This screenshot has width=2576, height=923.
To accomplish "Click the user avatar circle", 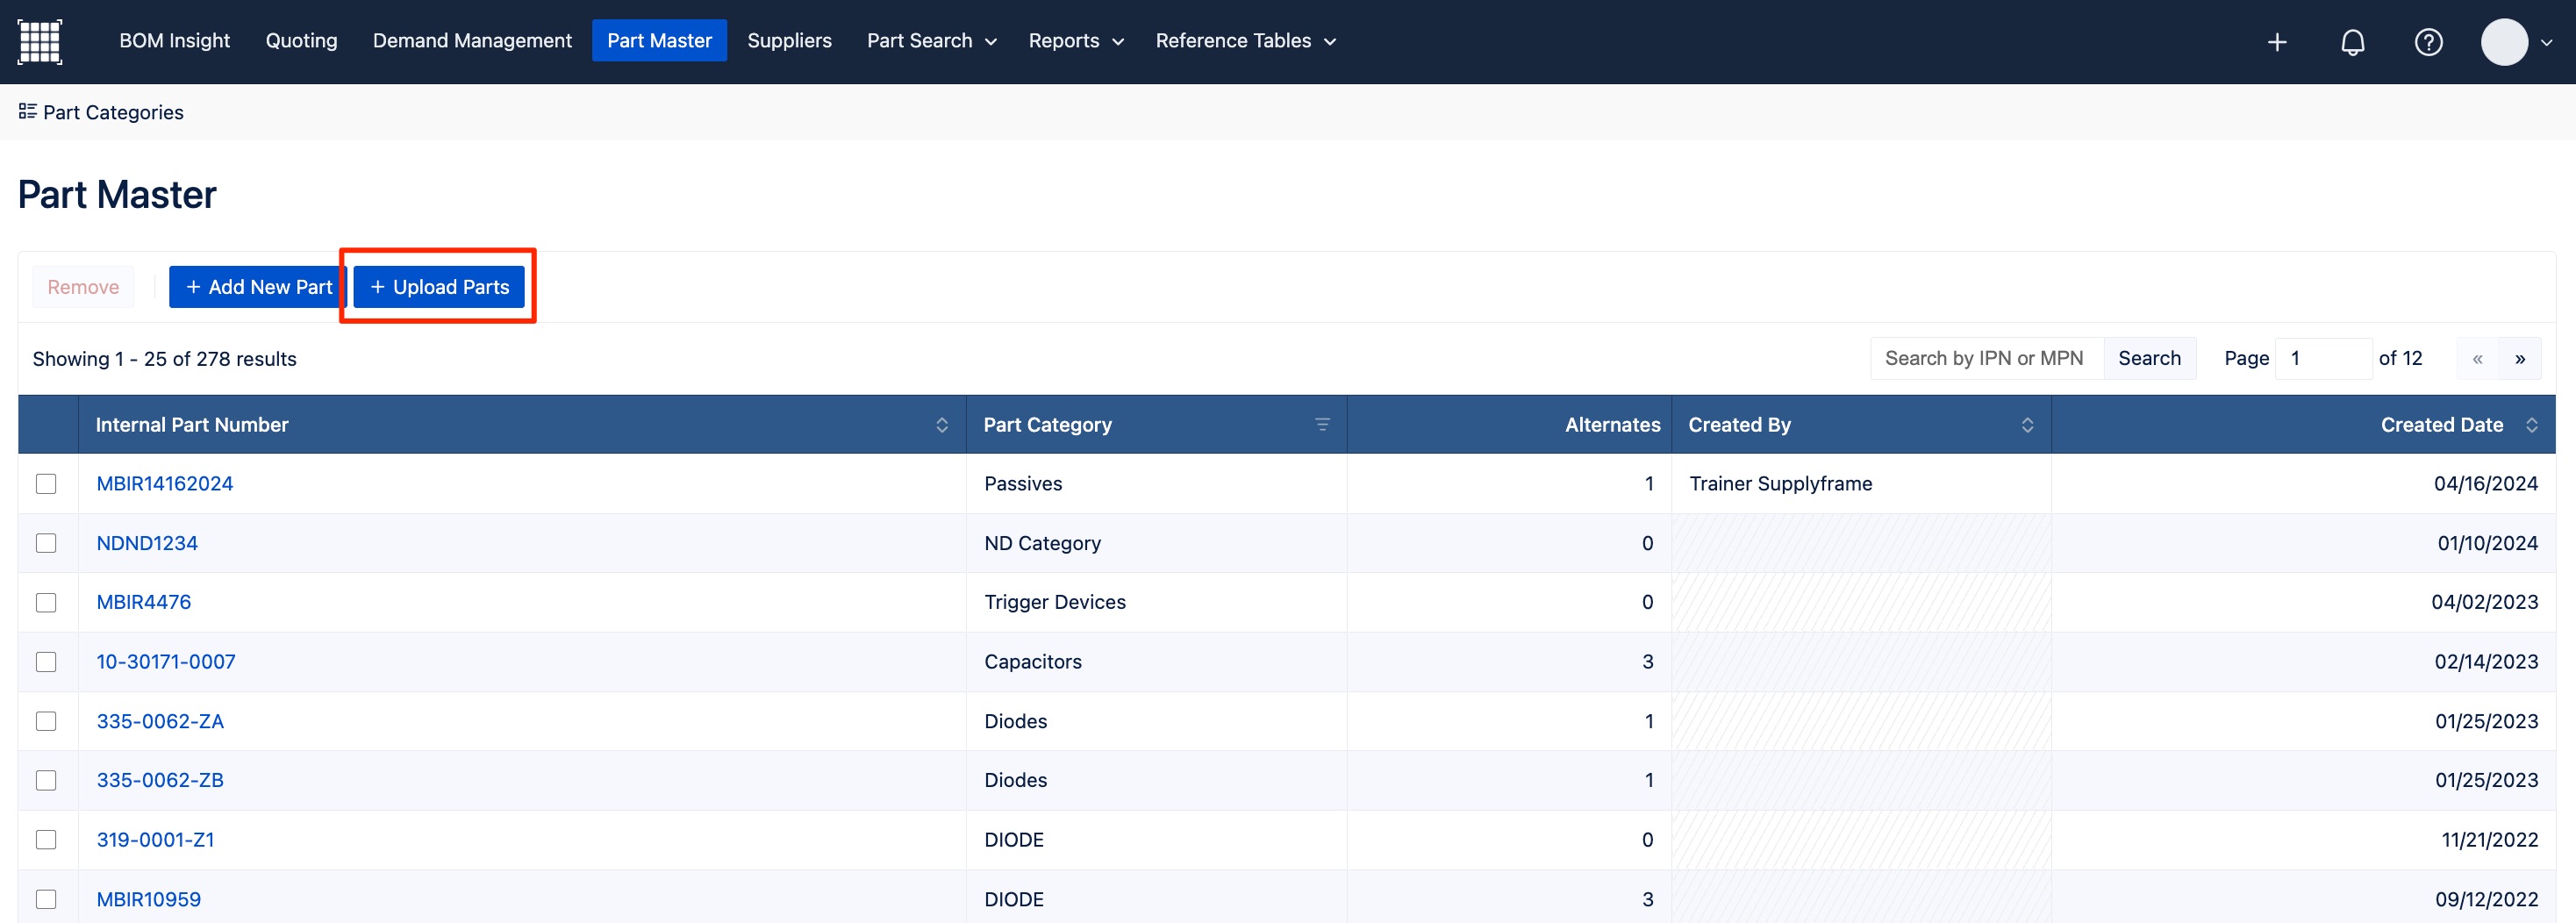I will (x=2504, y=42).
